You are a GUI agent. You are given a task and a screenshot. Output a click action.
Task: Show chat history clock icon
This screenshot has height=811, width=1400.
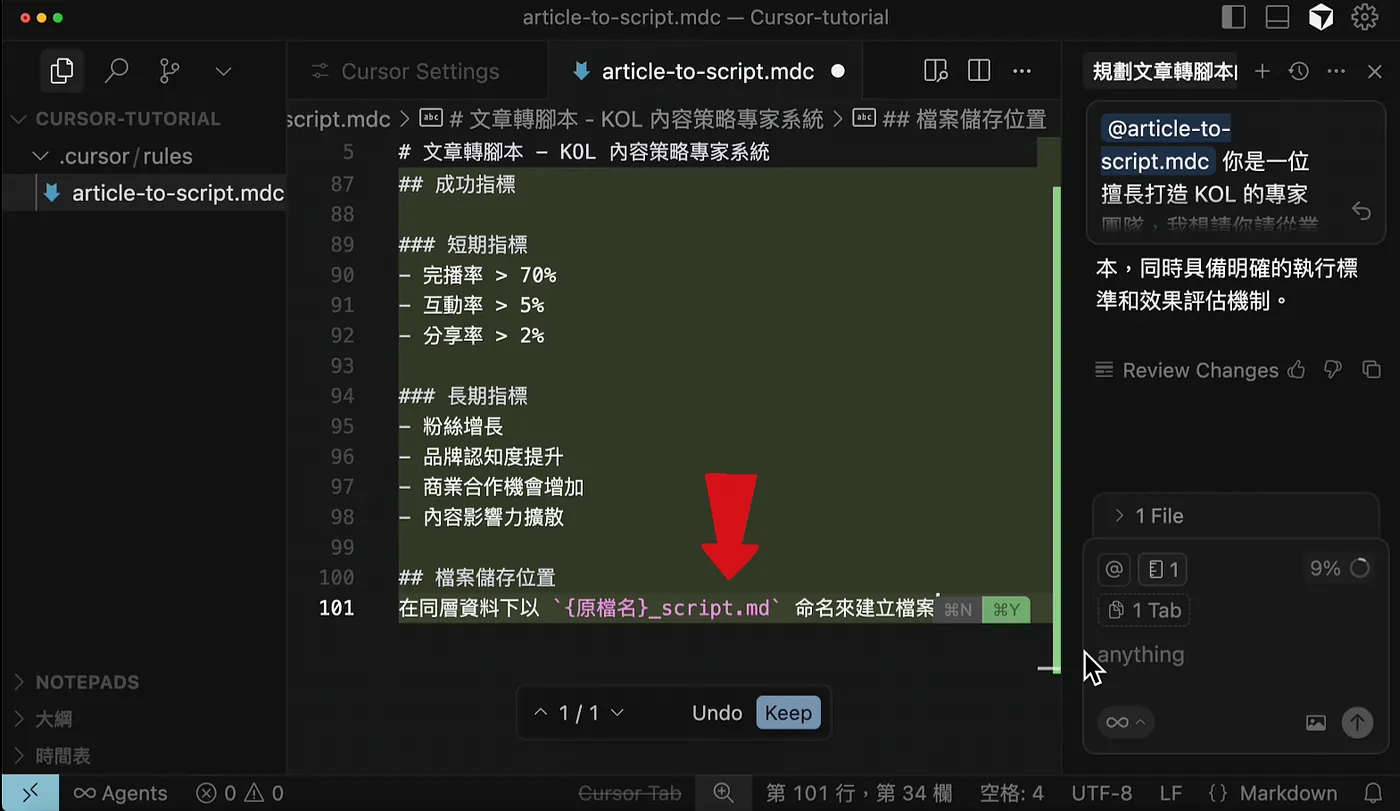(x=1299, y=71)
